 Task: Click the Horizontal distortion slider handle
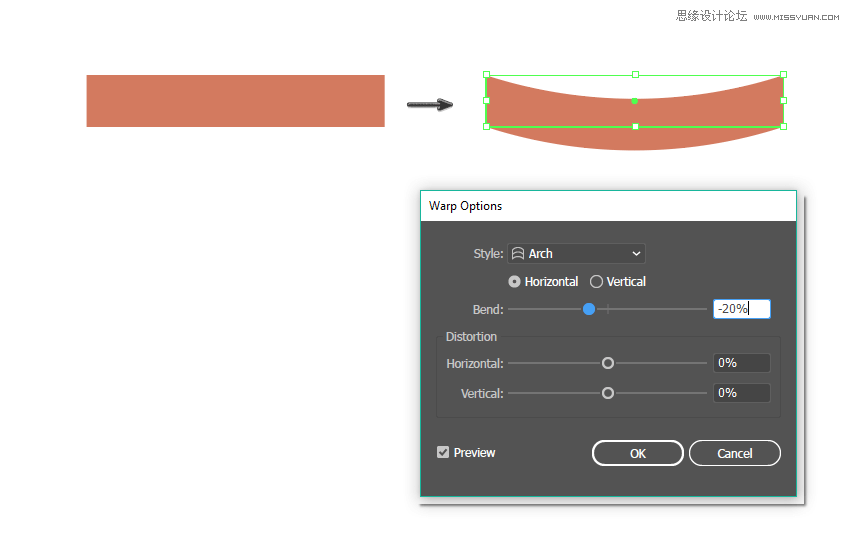pos(608,363)
